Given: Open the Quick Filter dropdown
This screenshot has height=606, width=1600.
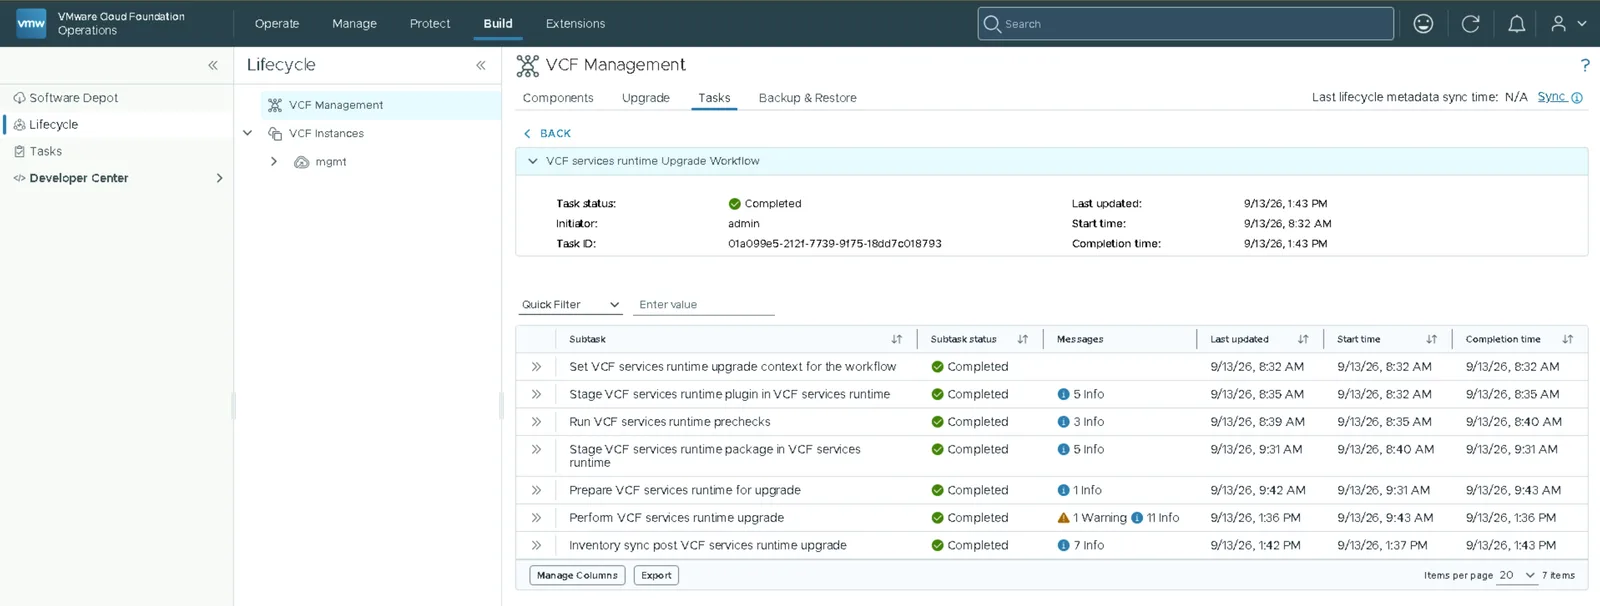Looking at the screenshot, I should point(570,305).
